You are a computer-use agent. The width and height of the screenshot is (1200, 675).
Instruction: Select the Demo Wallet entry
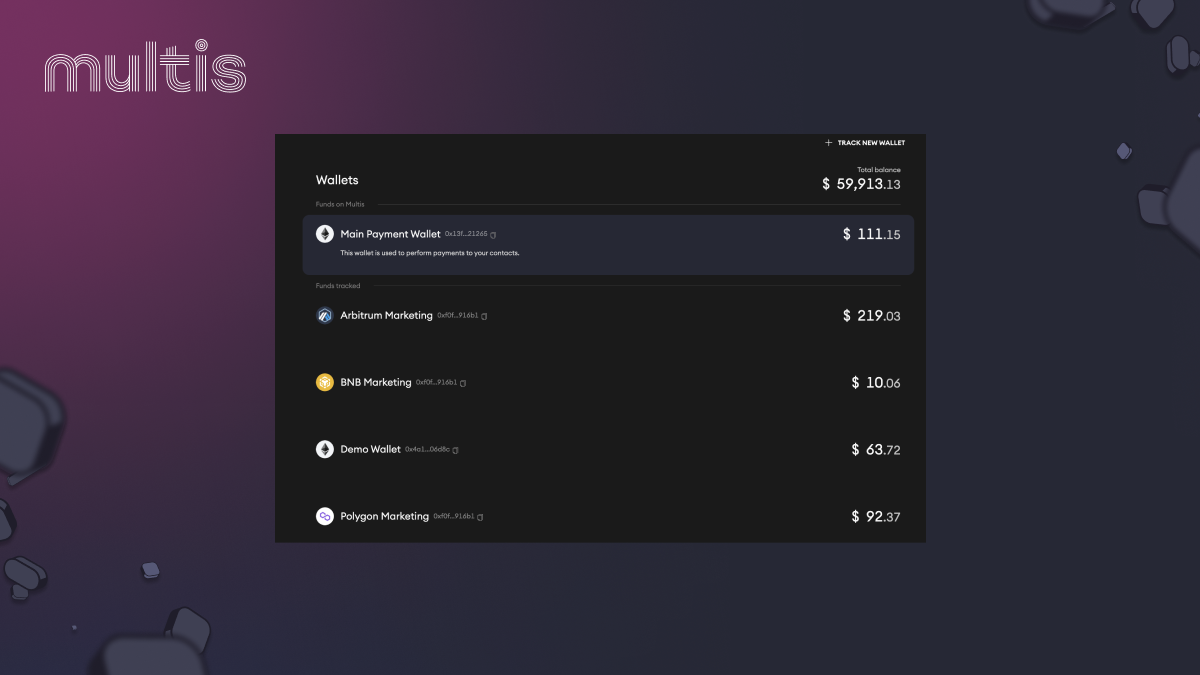608,450
